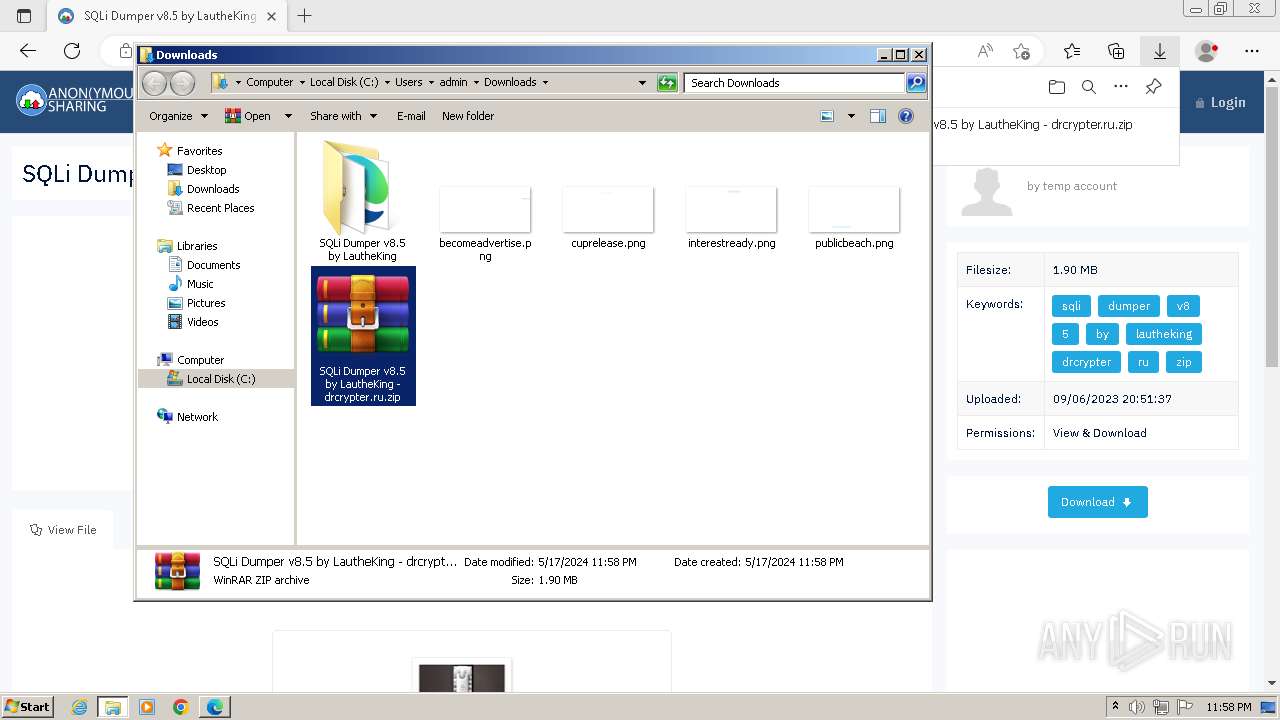Screen dimensions: 1280x720
Task: Toggle the preview pane
Action: [878, 116]
